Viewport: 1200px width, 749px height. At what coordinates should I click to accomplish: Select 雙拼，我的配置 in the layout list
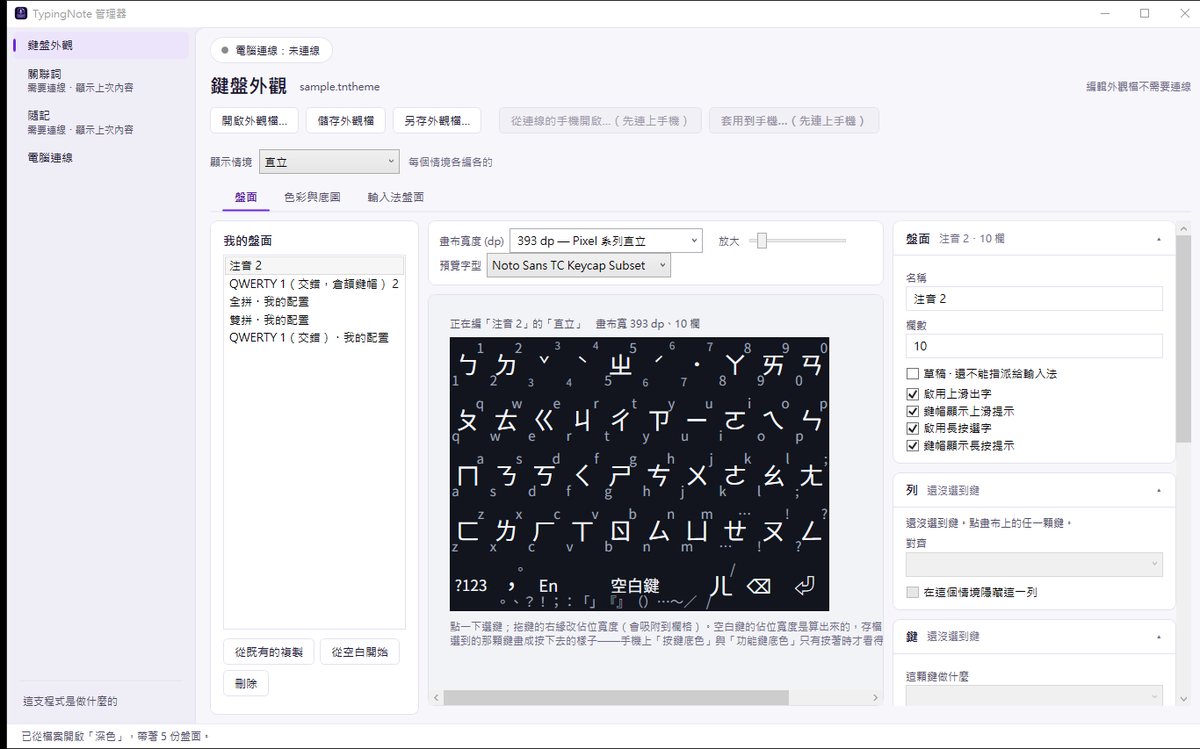314,319
